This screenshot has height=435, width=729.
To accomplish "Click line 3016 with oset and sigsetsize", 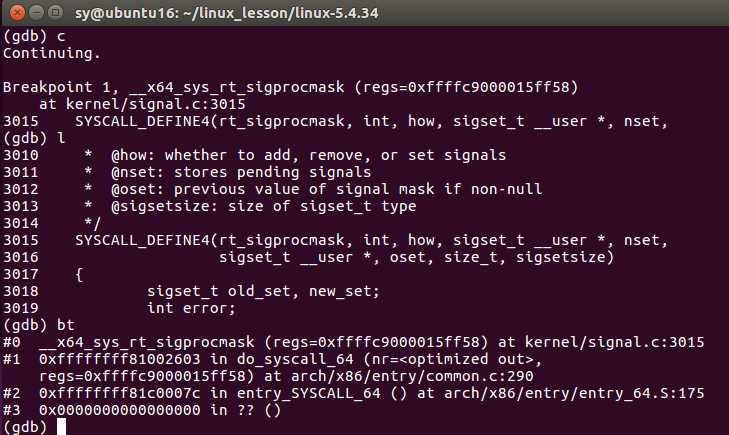I will [x=309, y=257].
